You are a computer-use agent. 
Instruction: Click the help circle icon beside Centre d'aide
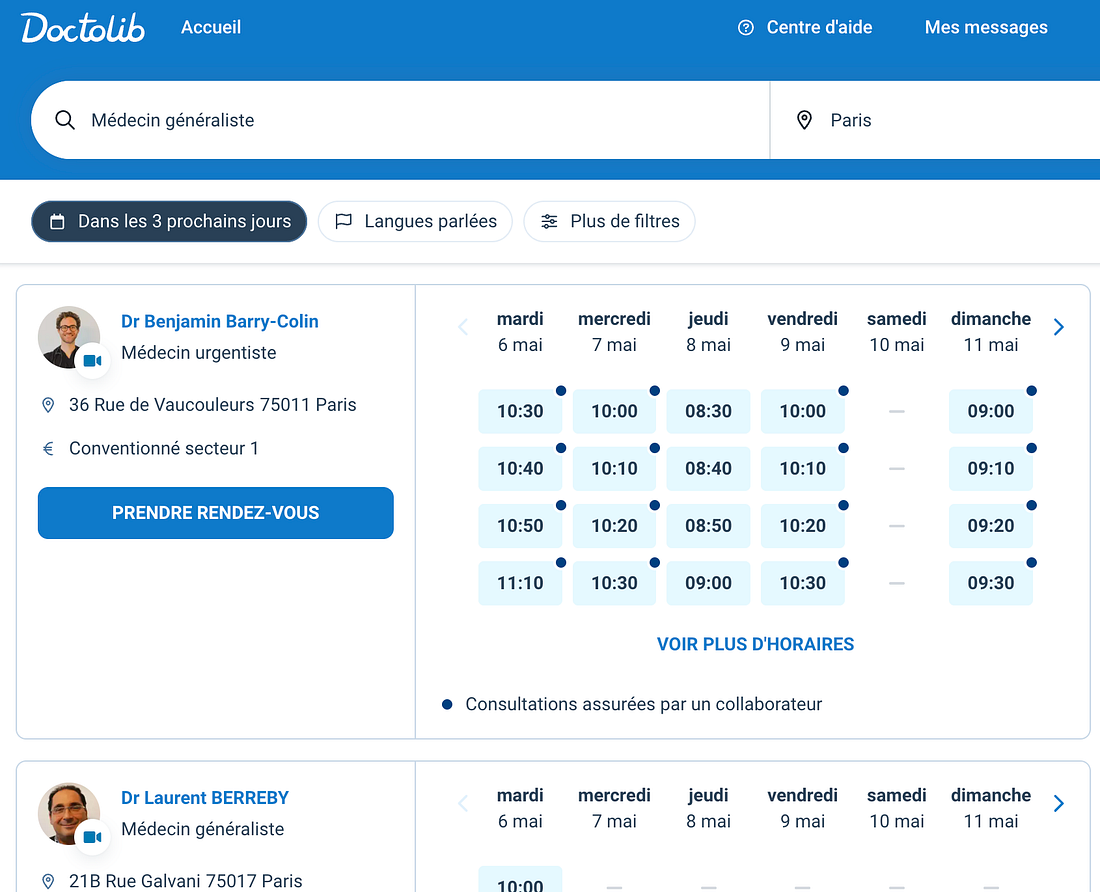tap(746, 27)
